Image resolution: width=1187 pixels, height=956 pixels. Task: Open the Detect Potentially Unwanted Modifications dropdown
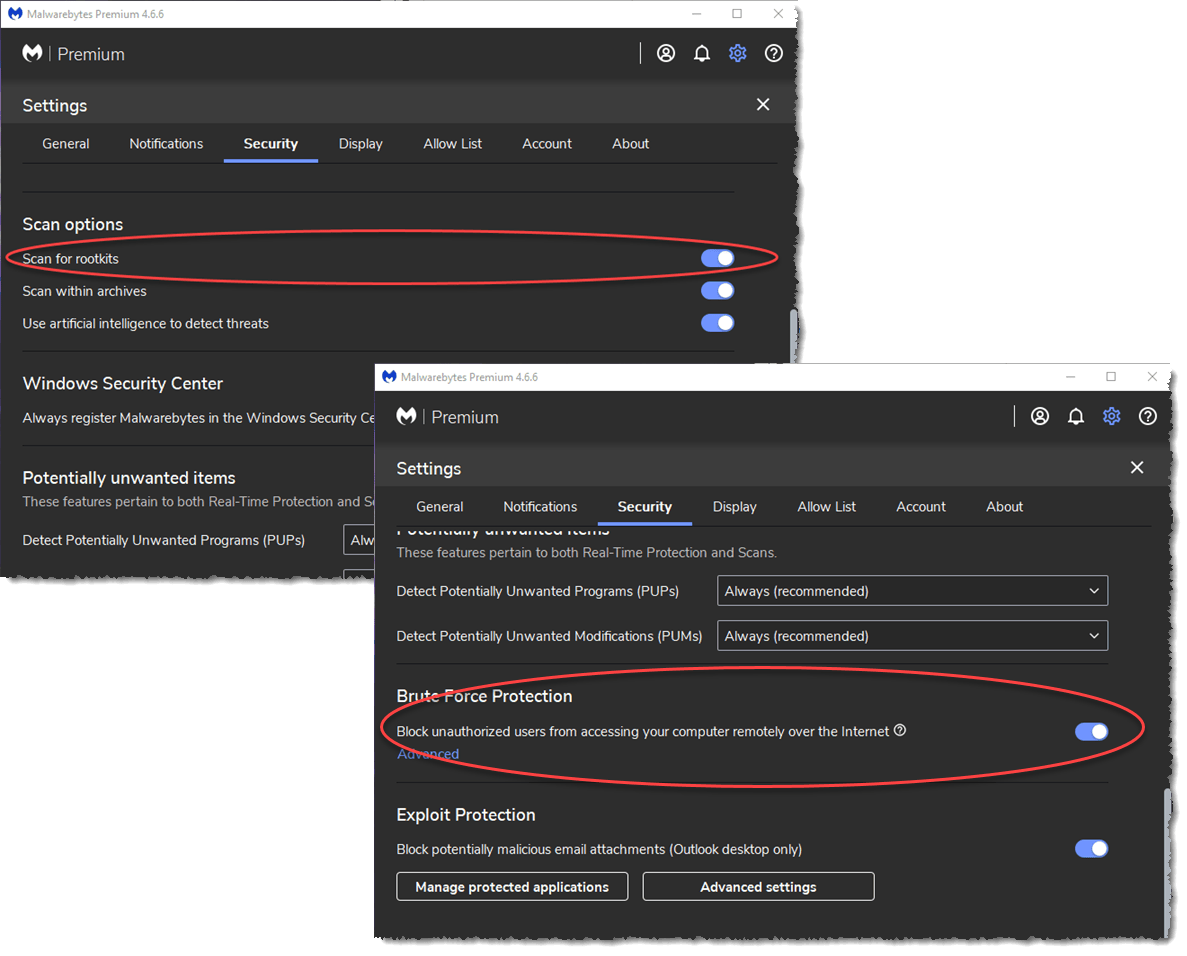(912, 635)
